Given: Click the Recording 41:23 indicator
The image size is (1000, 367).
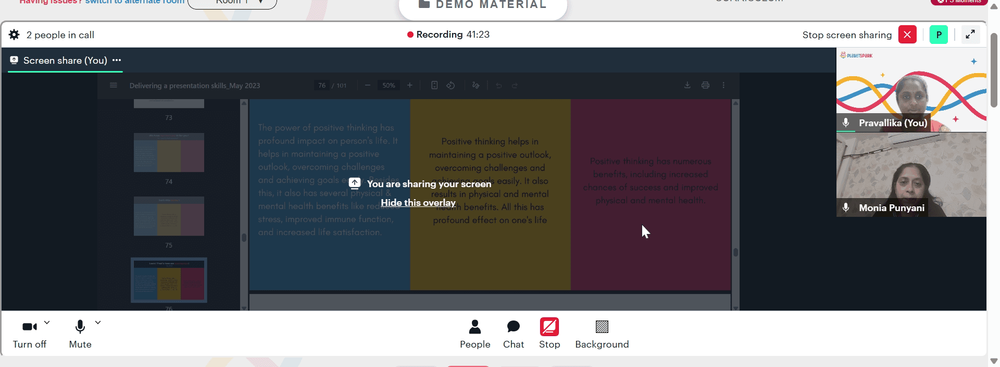Looking at the screenshot, I should [x=448, y=34].
